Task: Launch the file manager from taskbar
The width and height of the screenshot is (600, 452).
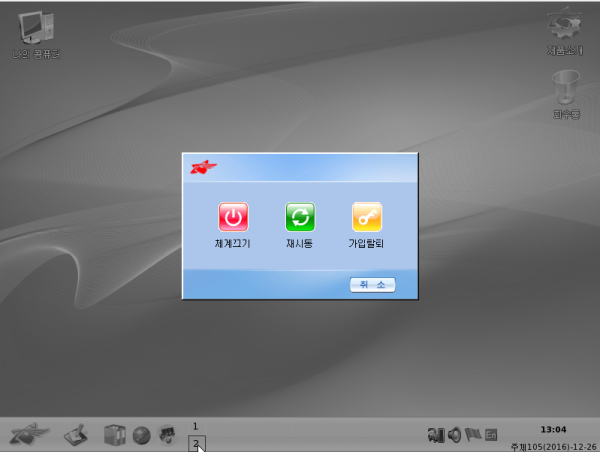Action: pyautogui.click(x=115, y=435)
